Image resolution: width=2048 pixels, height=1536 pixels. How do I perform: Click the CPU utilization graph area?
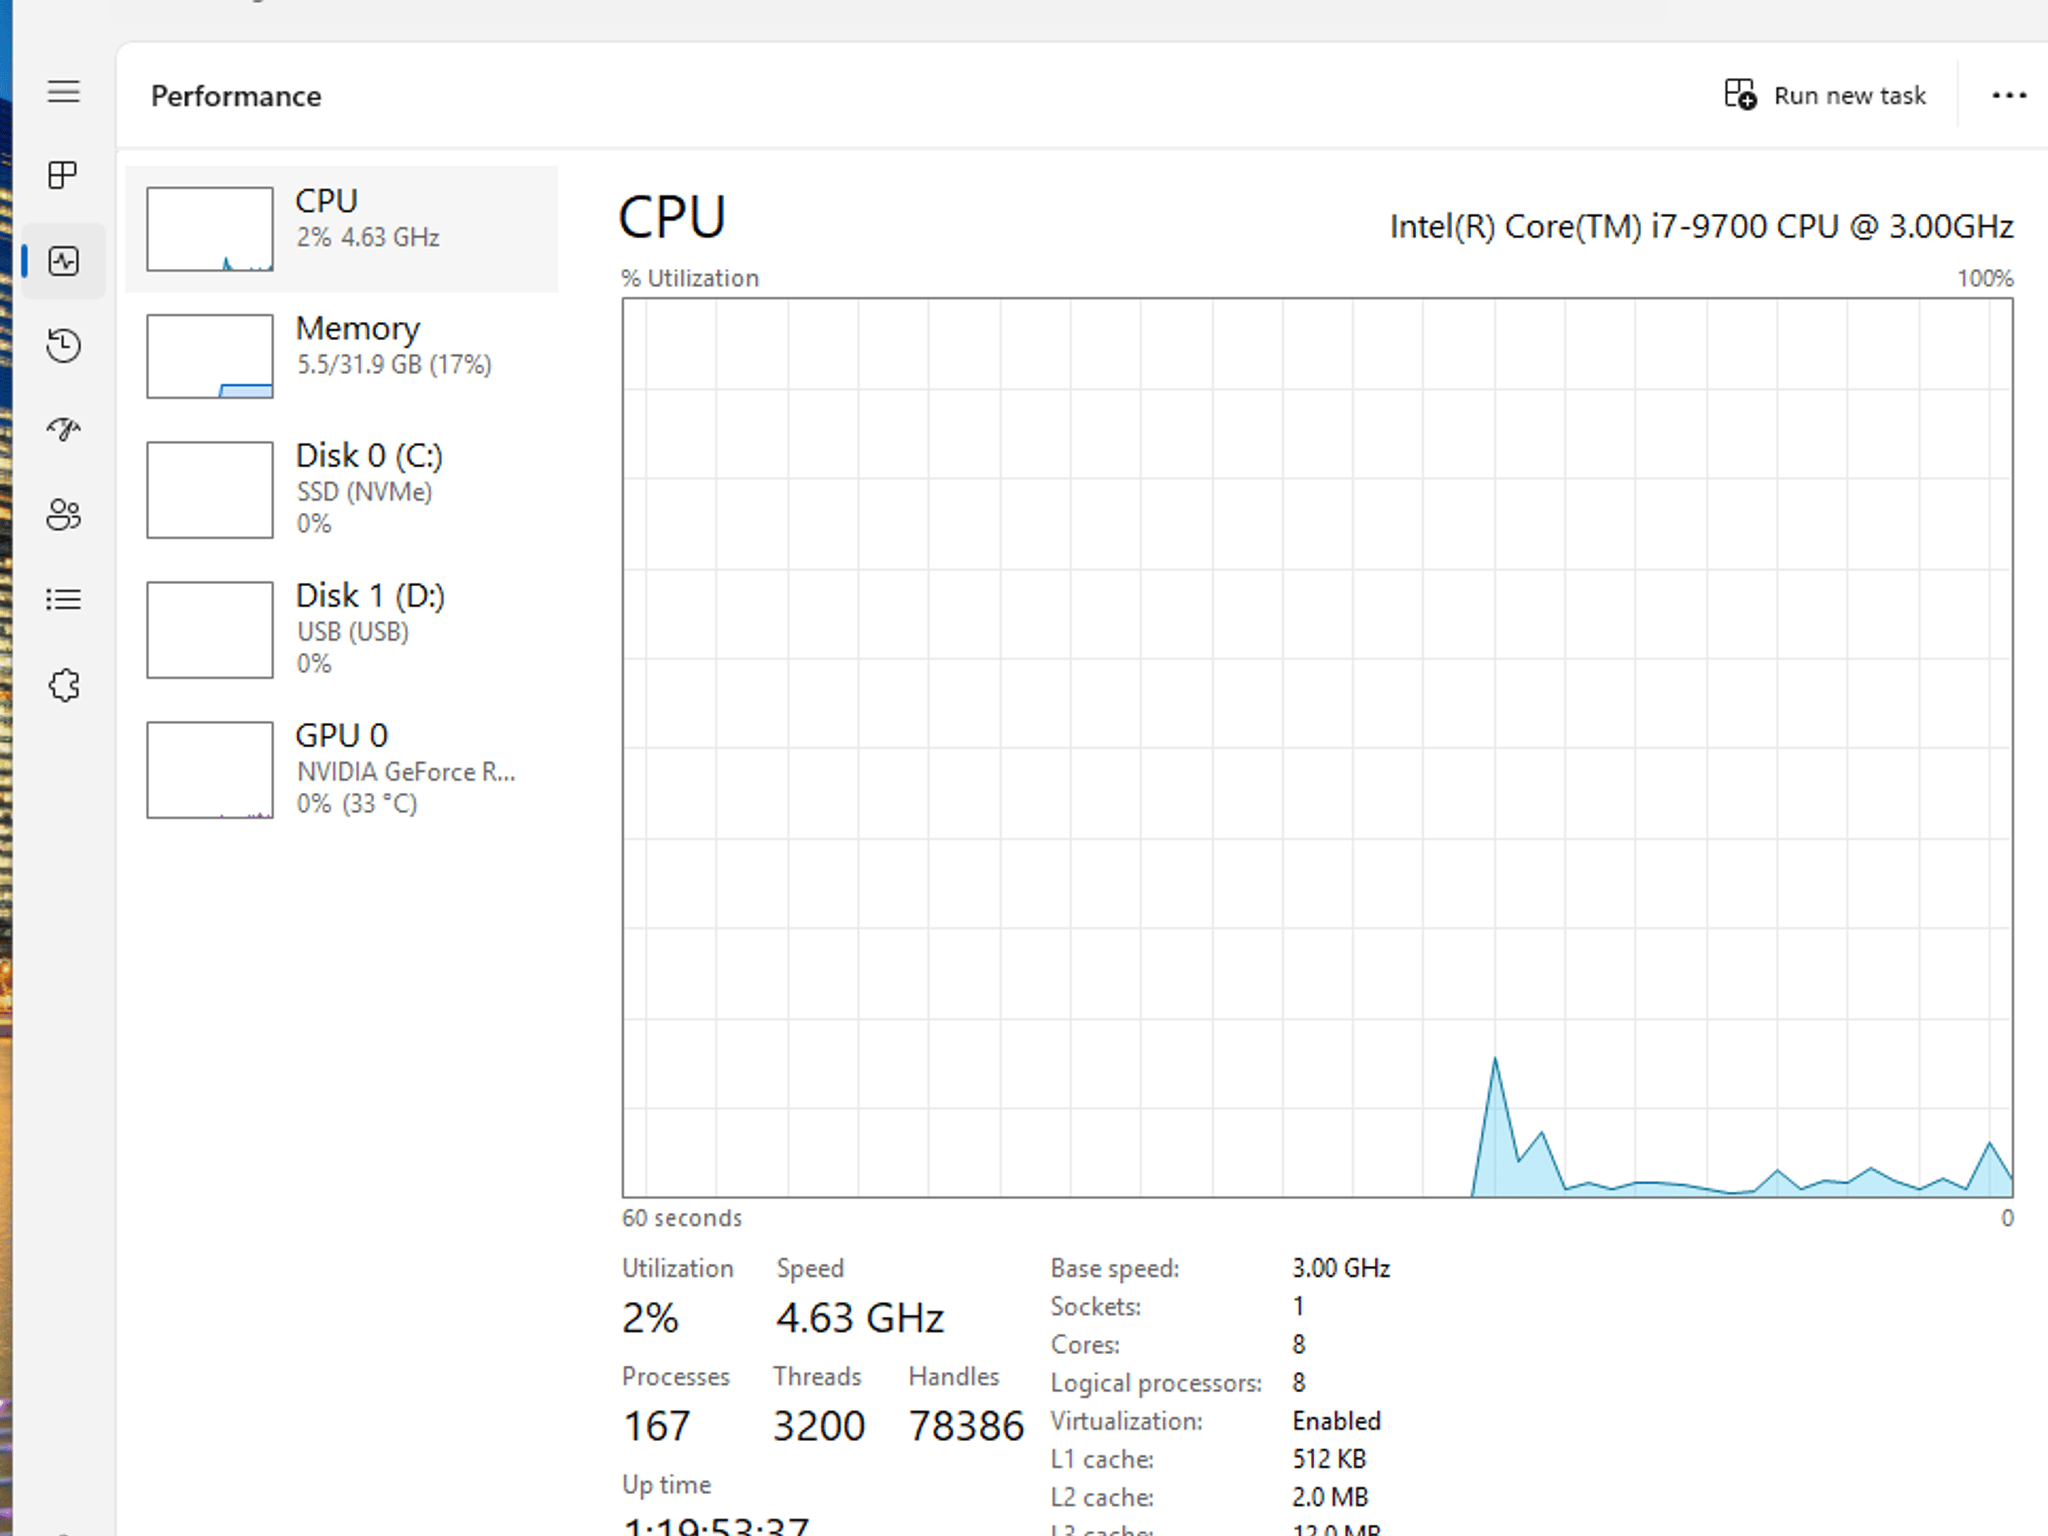click(x=1317, y=747)
